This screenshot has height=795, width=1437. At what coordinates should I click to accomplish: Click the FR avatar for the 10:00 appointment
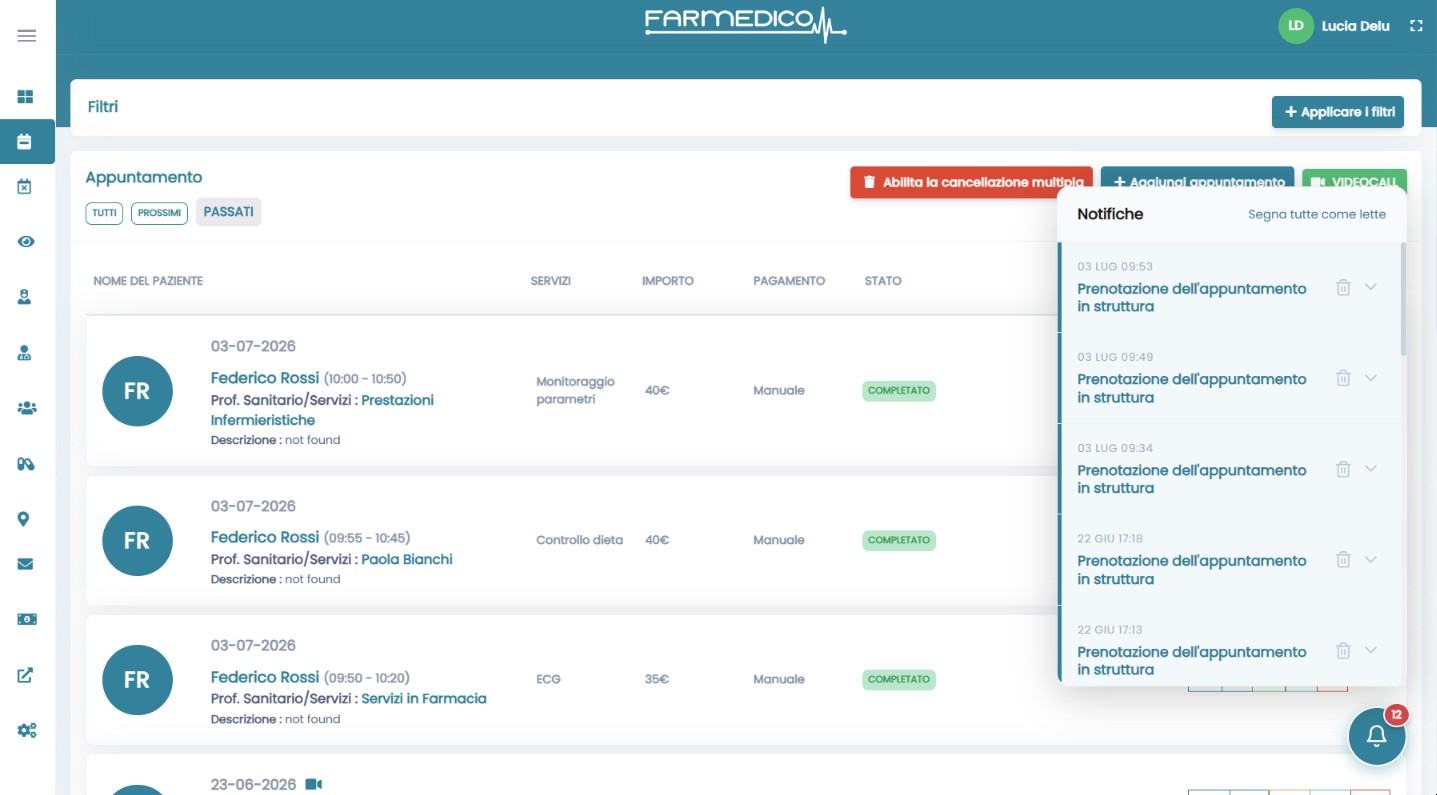(x=137, y=391)
